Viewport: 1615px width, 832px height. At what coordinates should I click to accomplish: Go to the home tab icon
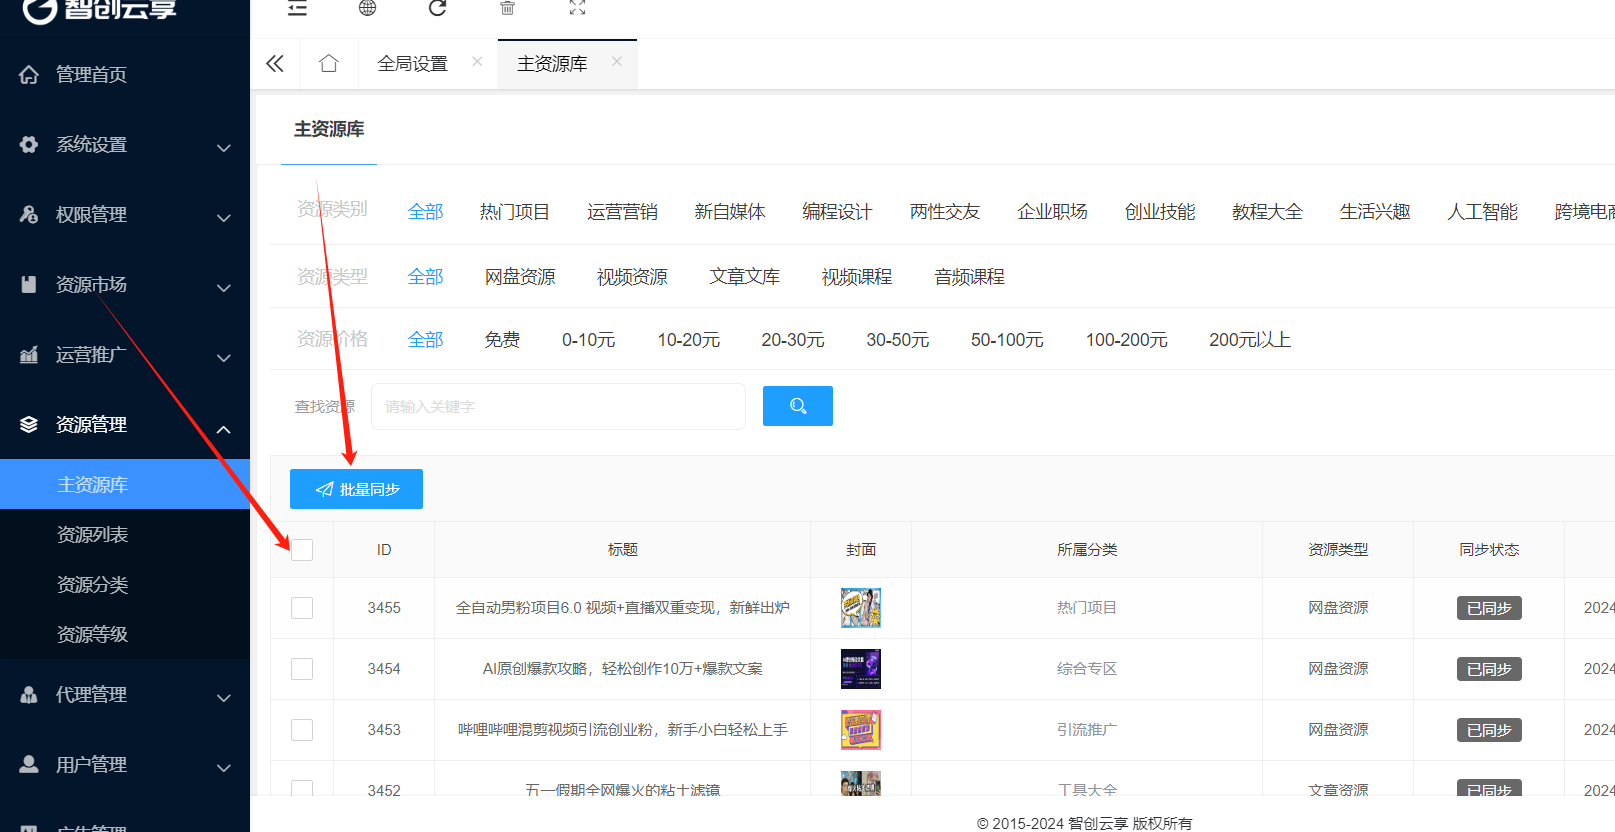click(328, 64)
